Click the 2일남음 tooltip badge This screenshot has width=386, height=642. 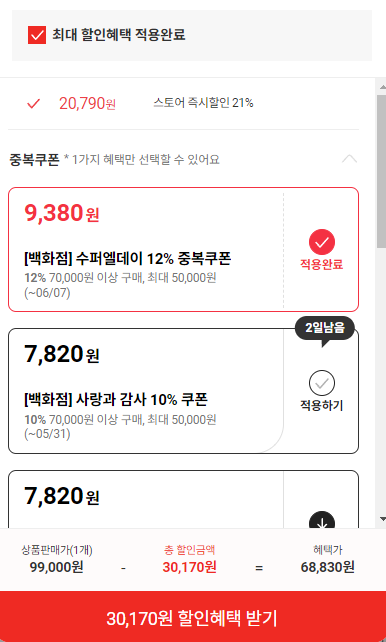pyautogui.click(x=325, y=328)
